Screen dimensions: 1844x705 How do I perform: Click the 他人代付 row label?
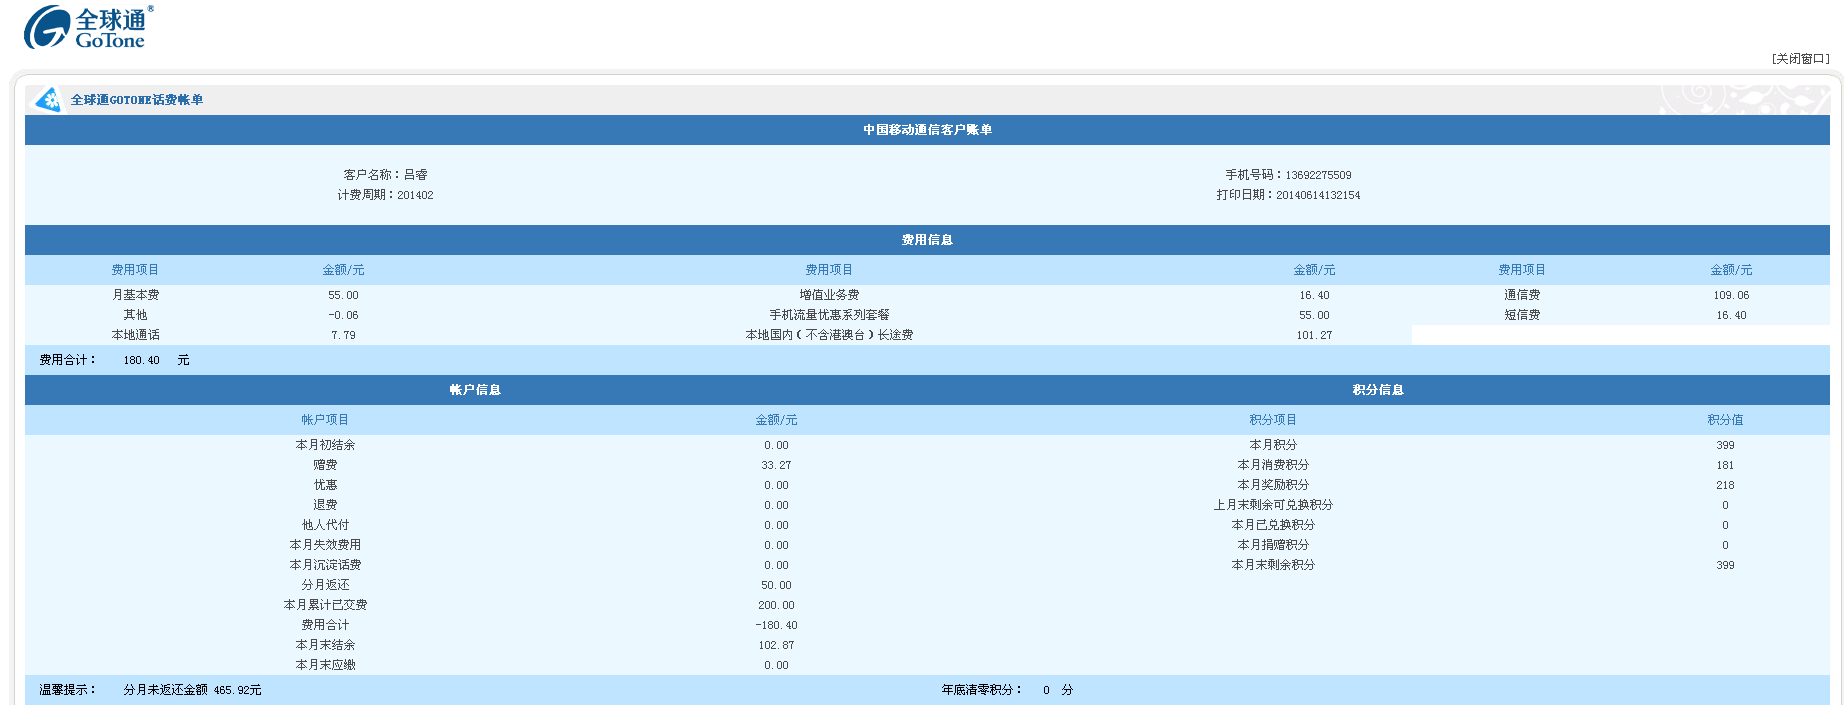point(325,525)
